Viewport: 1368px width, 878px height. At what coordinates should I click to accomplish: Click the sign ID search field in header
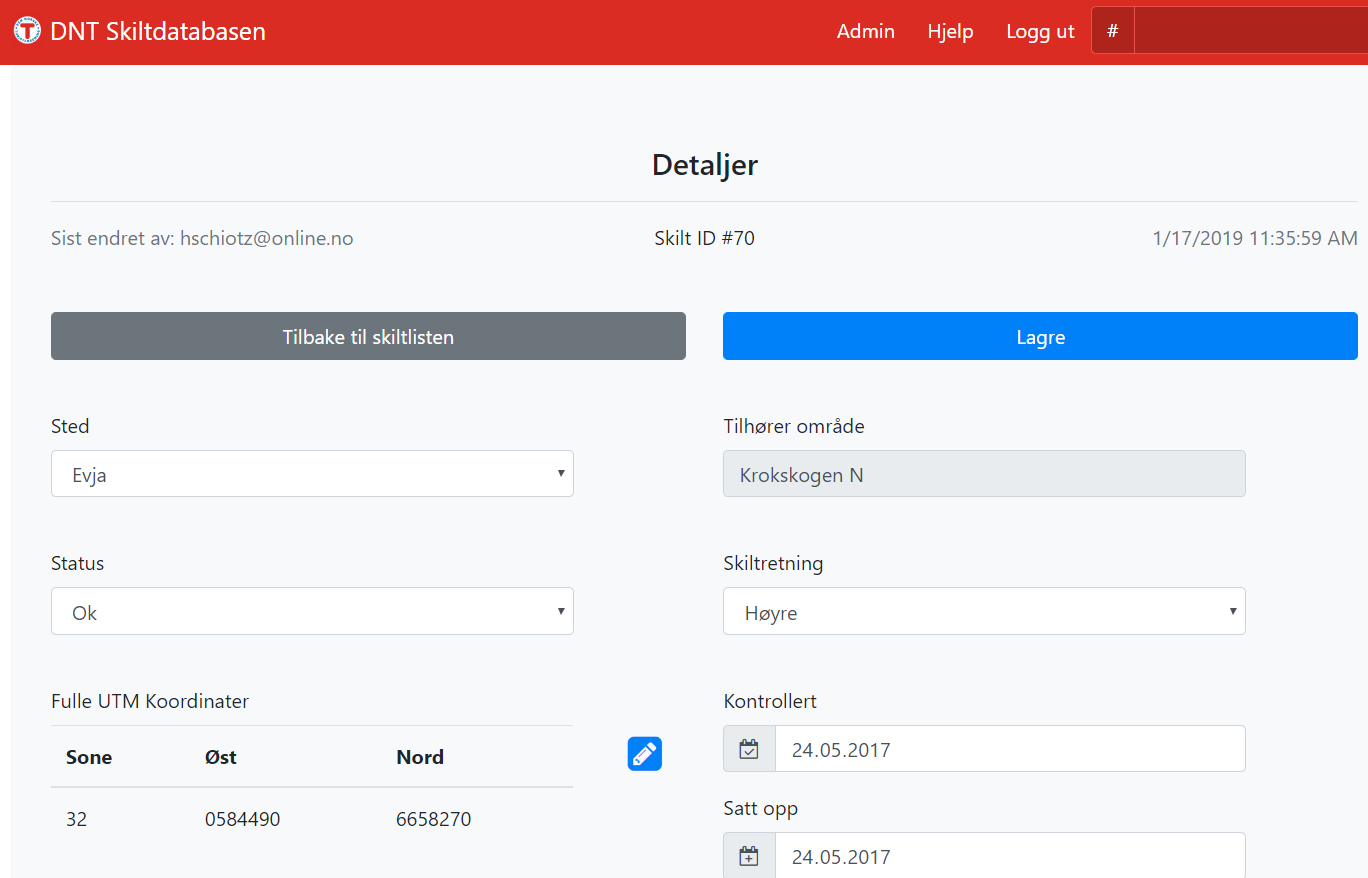tap(1251, 31)
